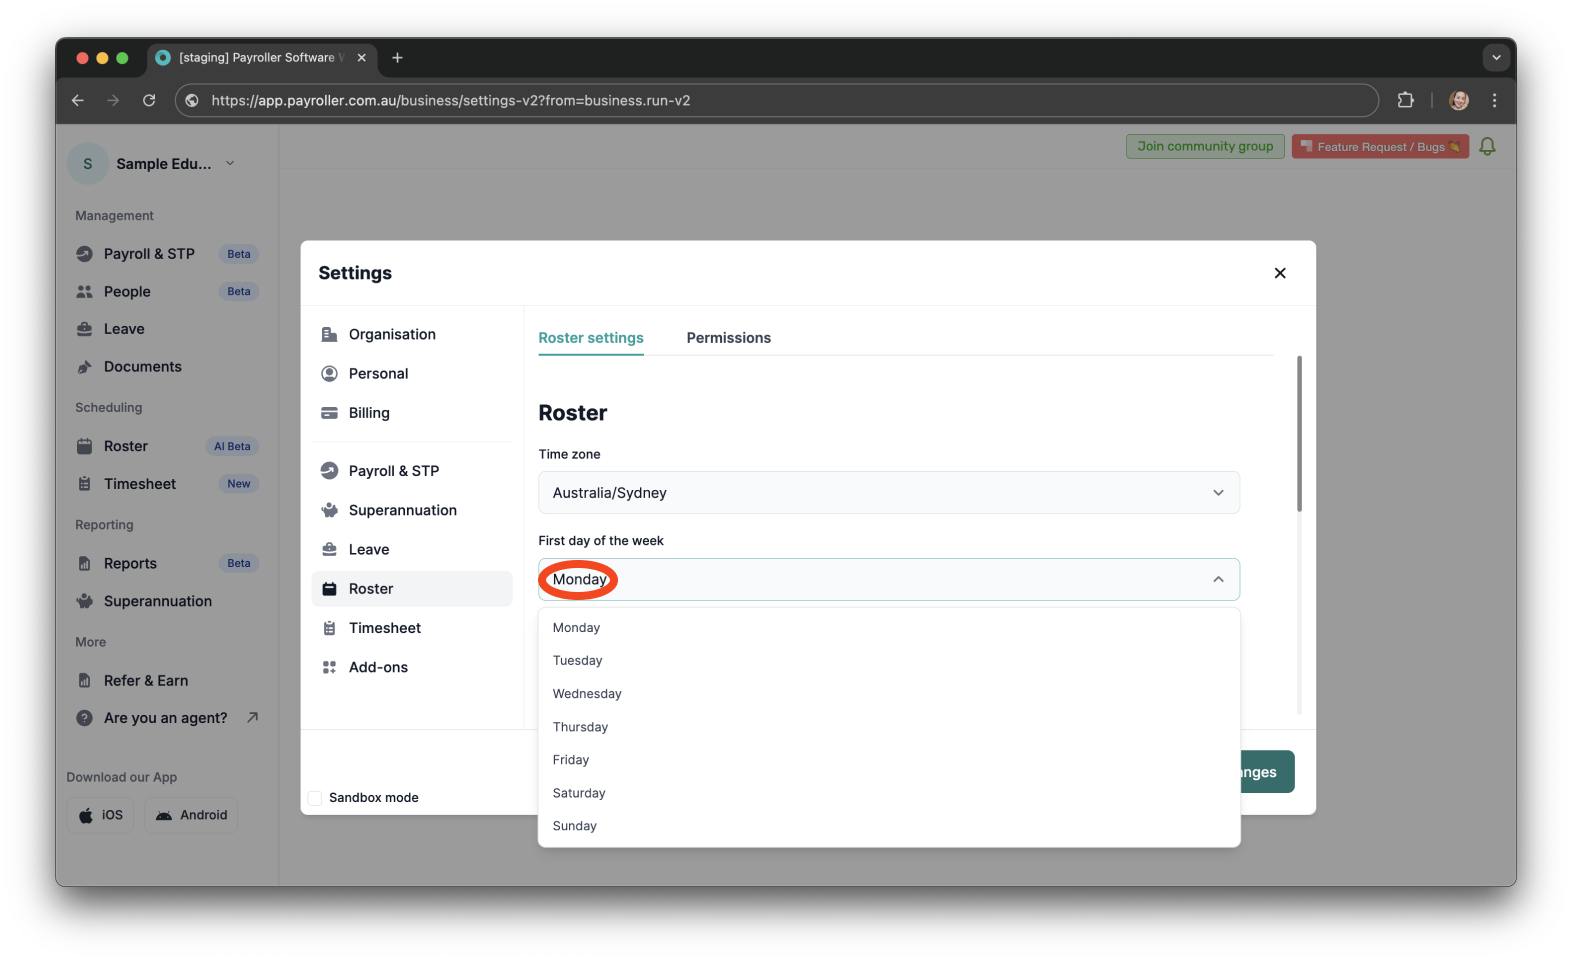Reload the browser page

pyautogui.click(x=149, y=100)
